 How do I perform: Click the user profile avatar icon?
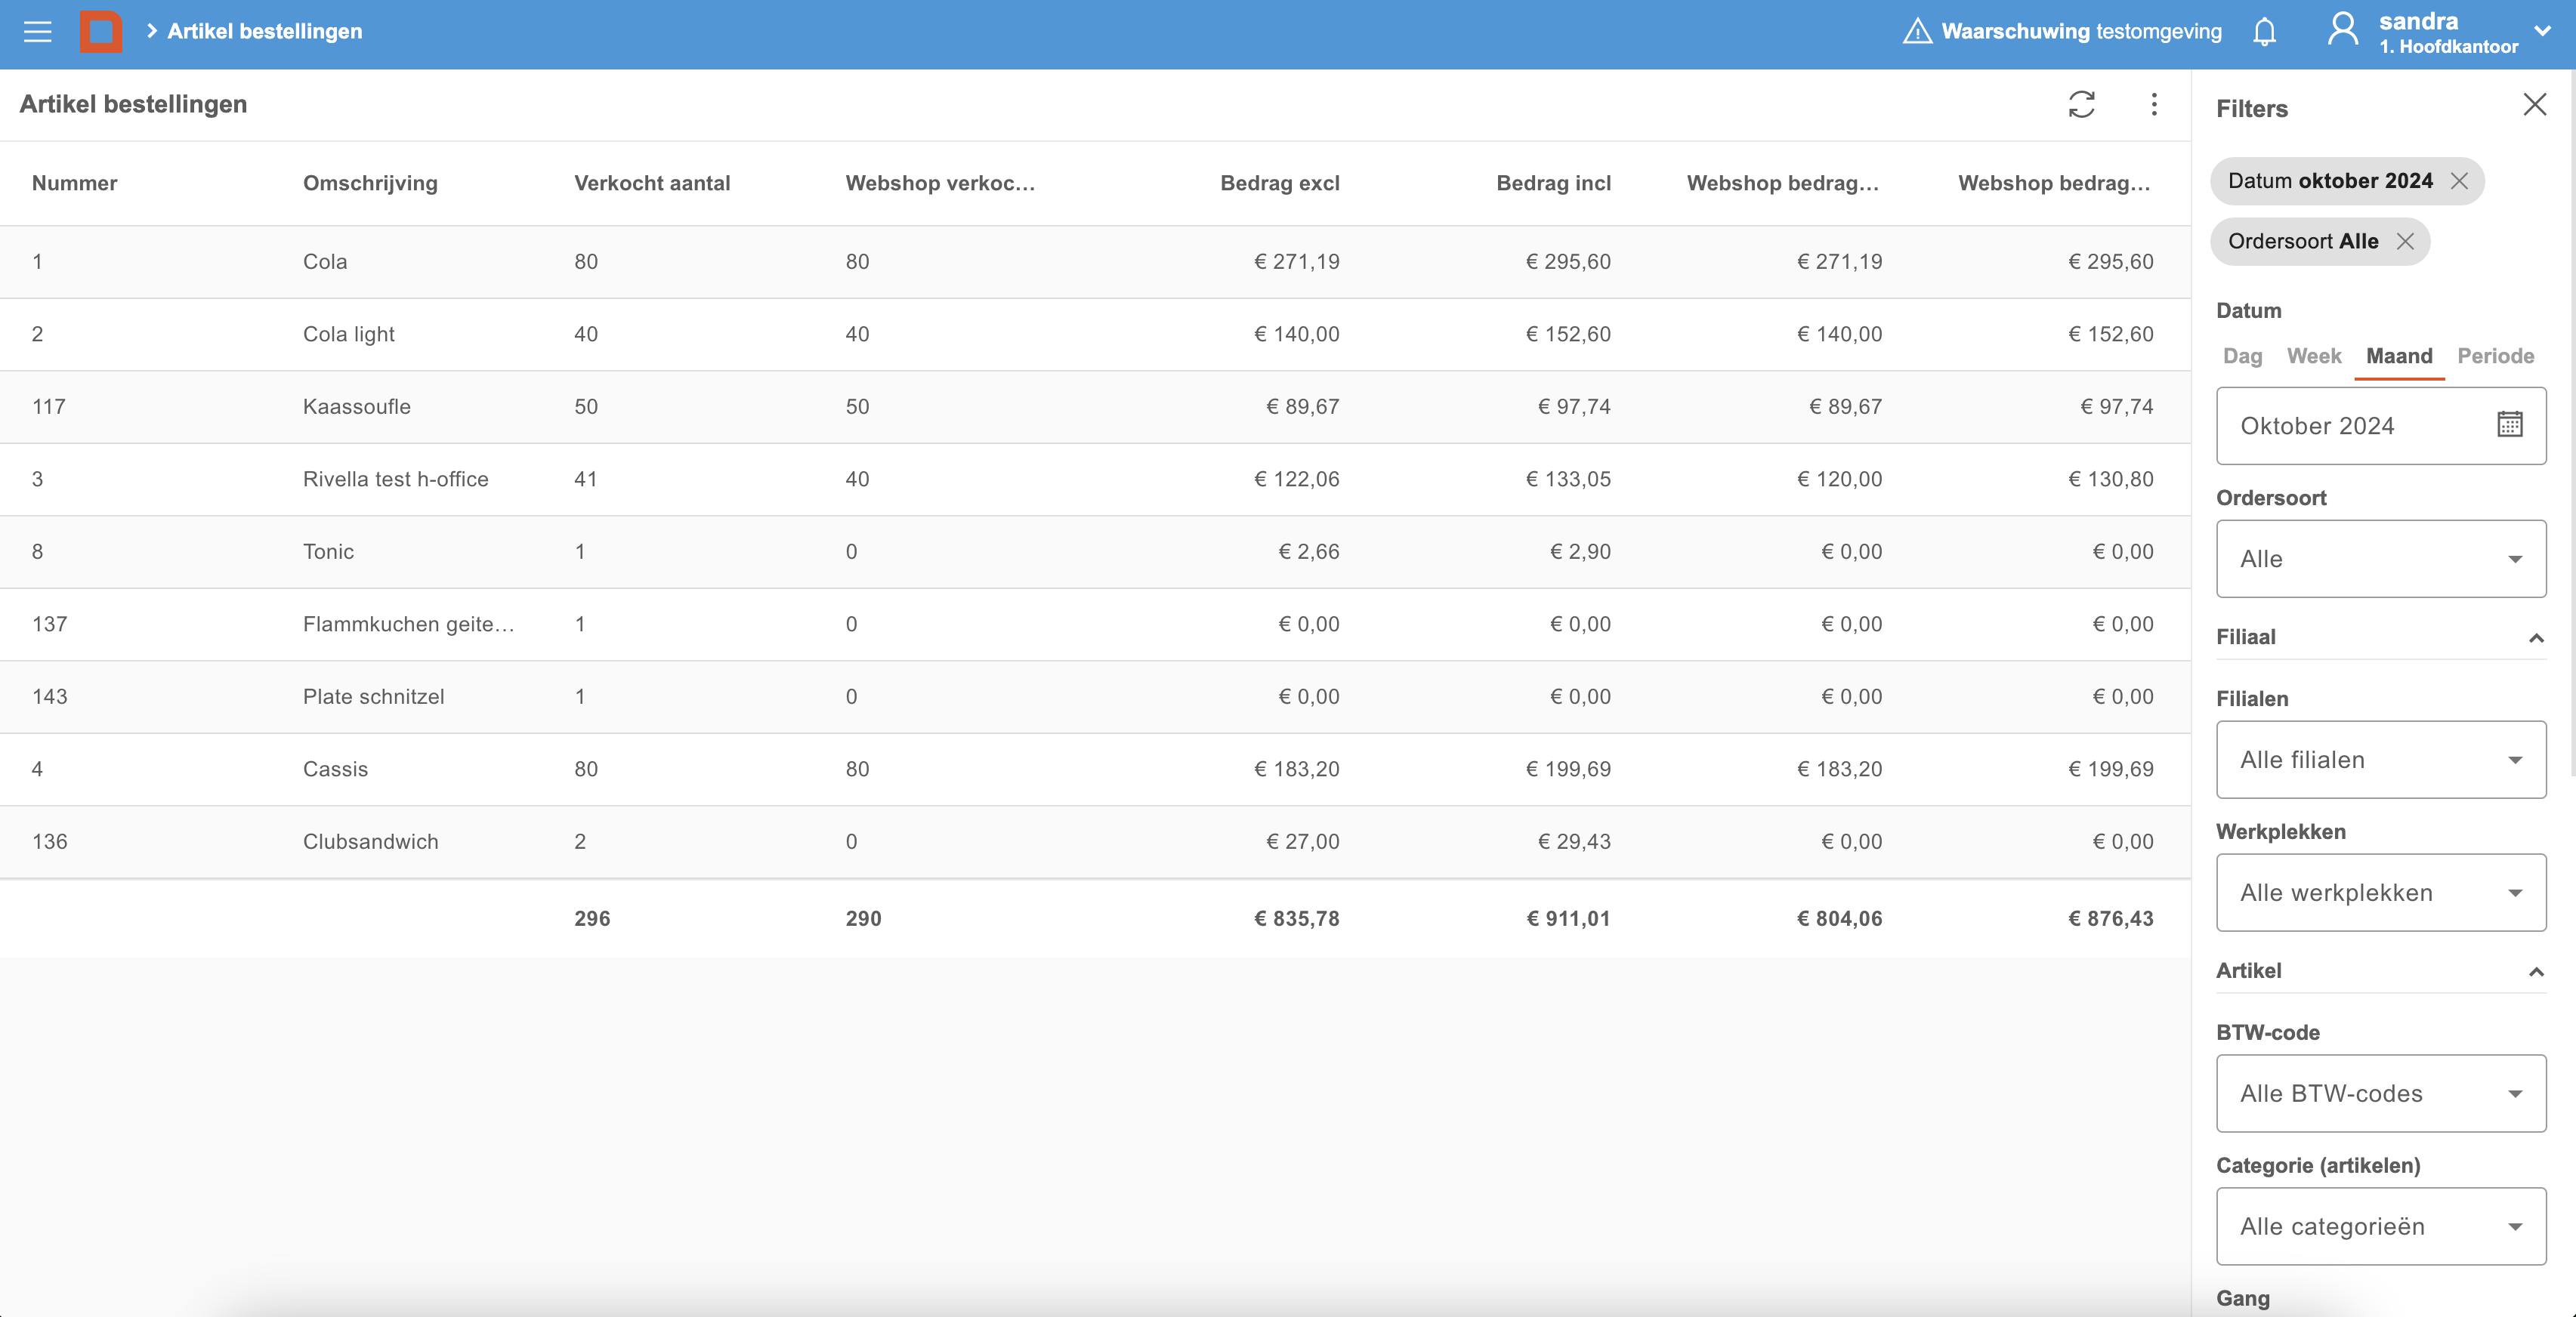point(2342,30)
